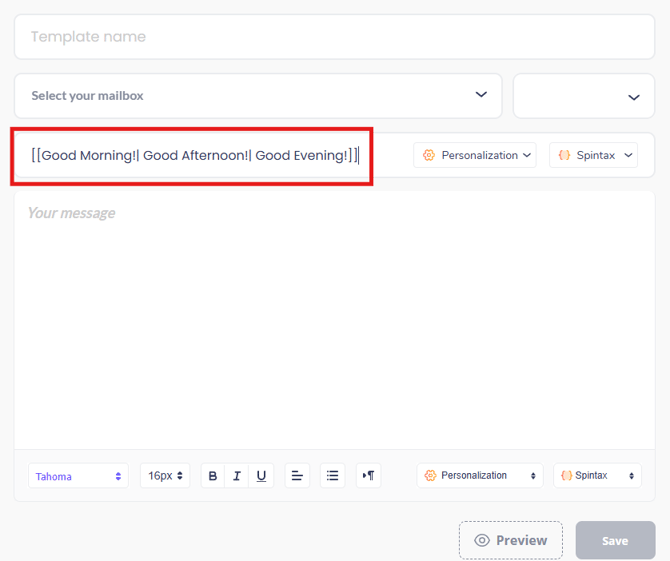The height and width of the screenshot is (561, 670).
Task: Toggle underline formatting in the editor toolbar
Action: pos(261,476)
